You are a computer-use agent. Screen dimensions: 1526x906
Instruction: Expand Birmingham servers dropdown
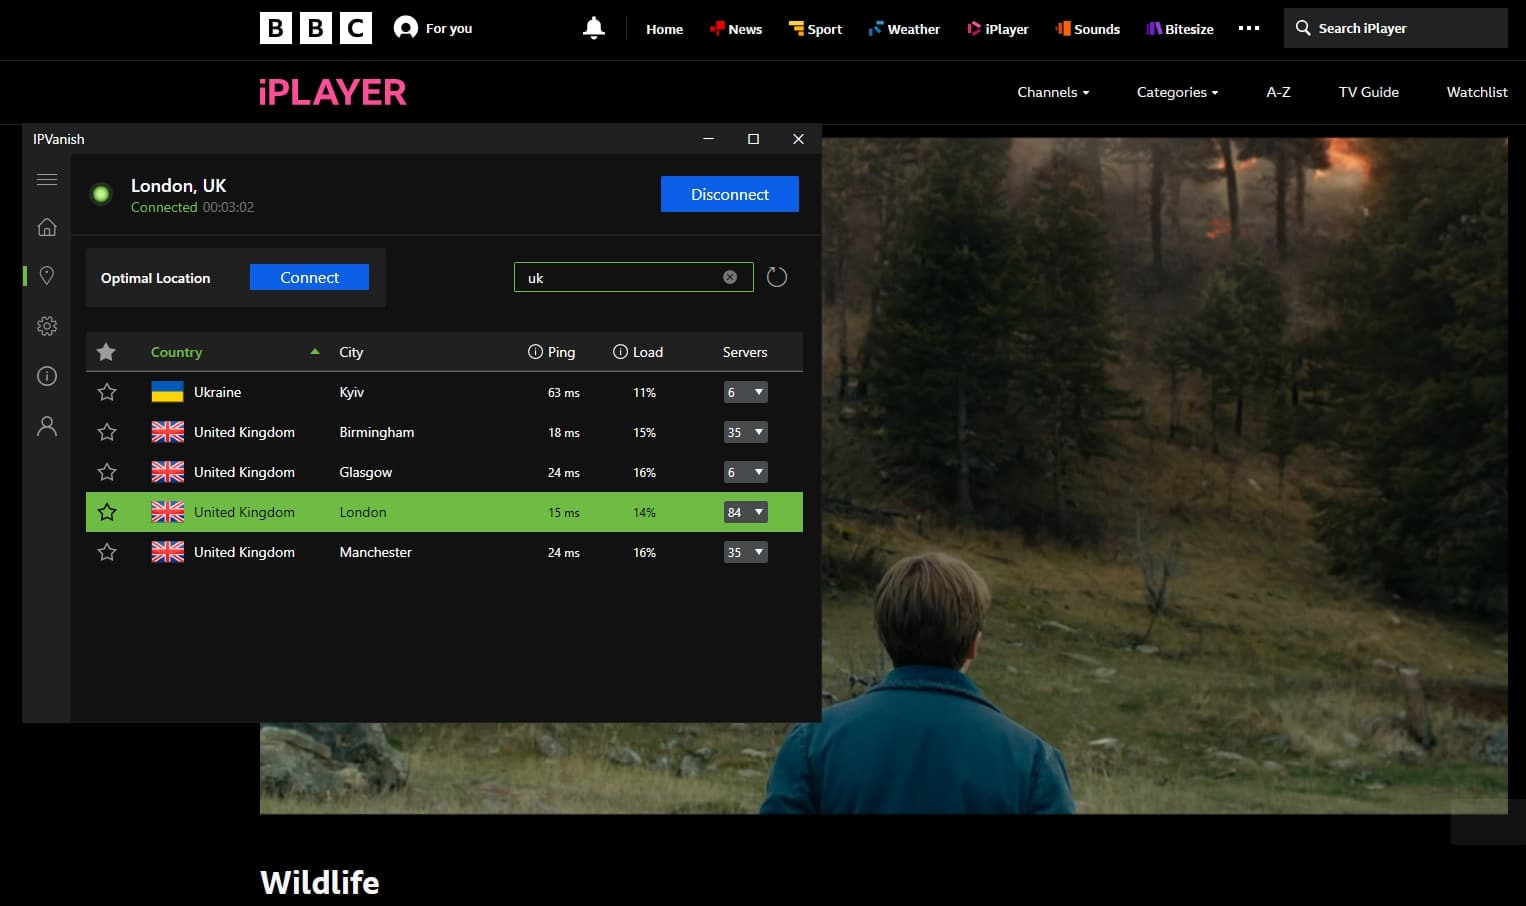pyautogui.click(x=745, y=432)
